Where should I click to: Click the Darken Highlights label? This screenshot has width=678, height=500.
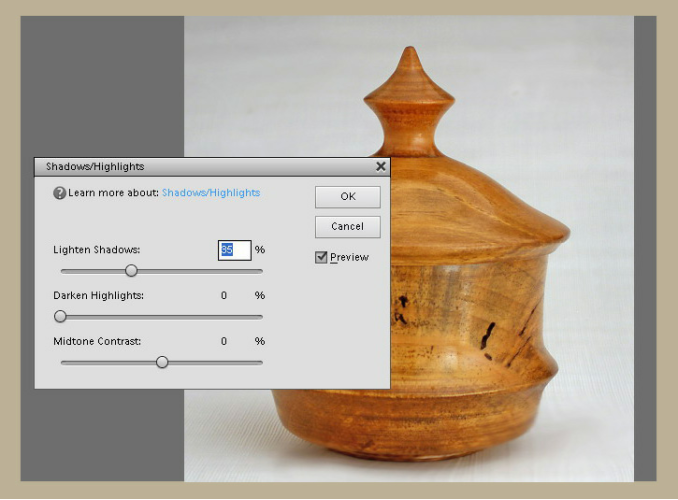click(99, 296)
